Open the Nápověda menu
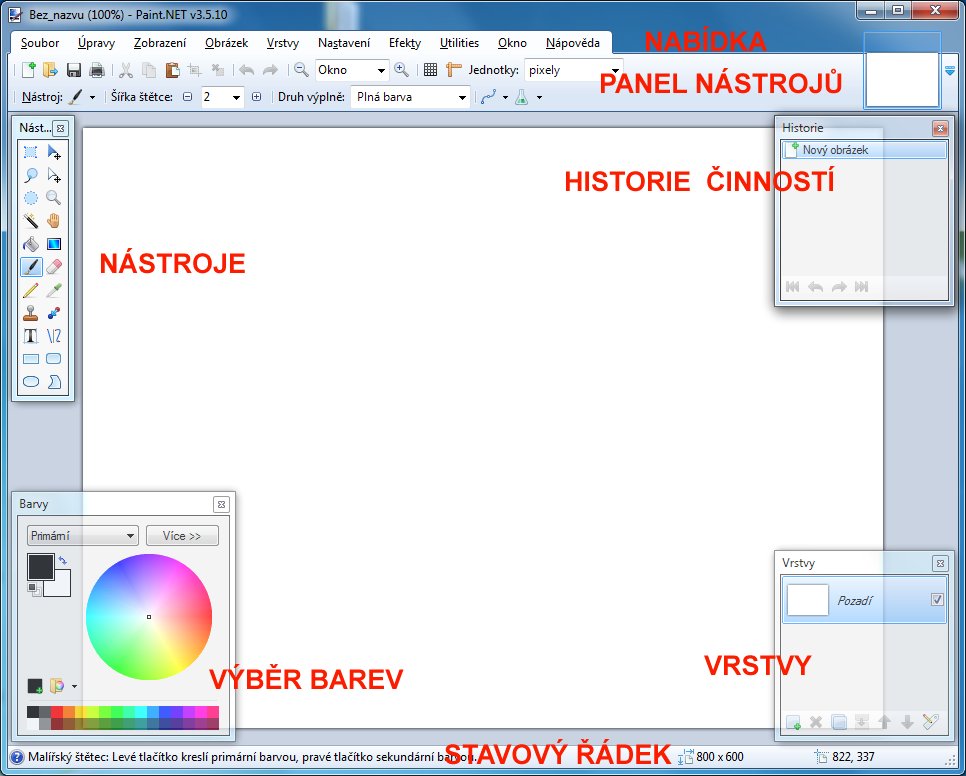Image resolution: width=966 pixels, height=776 pixels. coord(573,43)
